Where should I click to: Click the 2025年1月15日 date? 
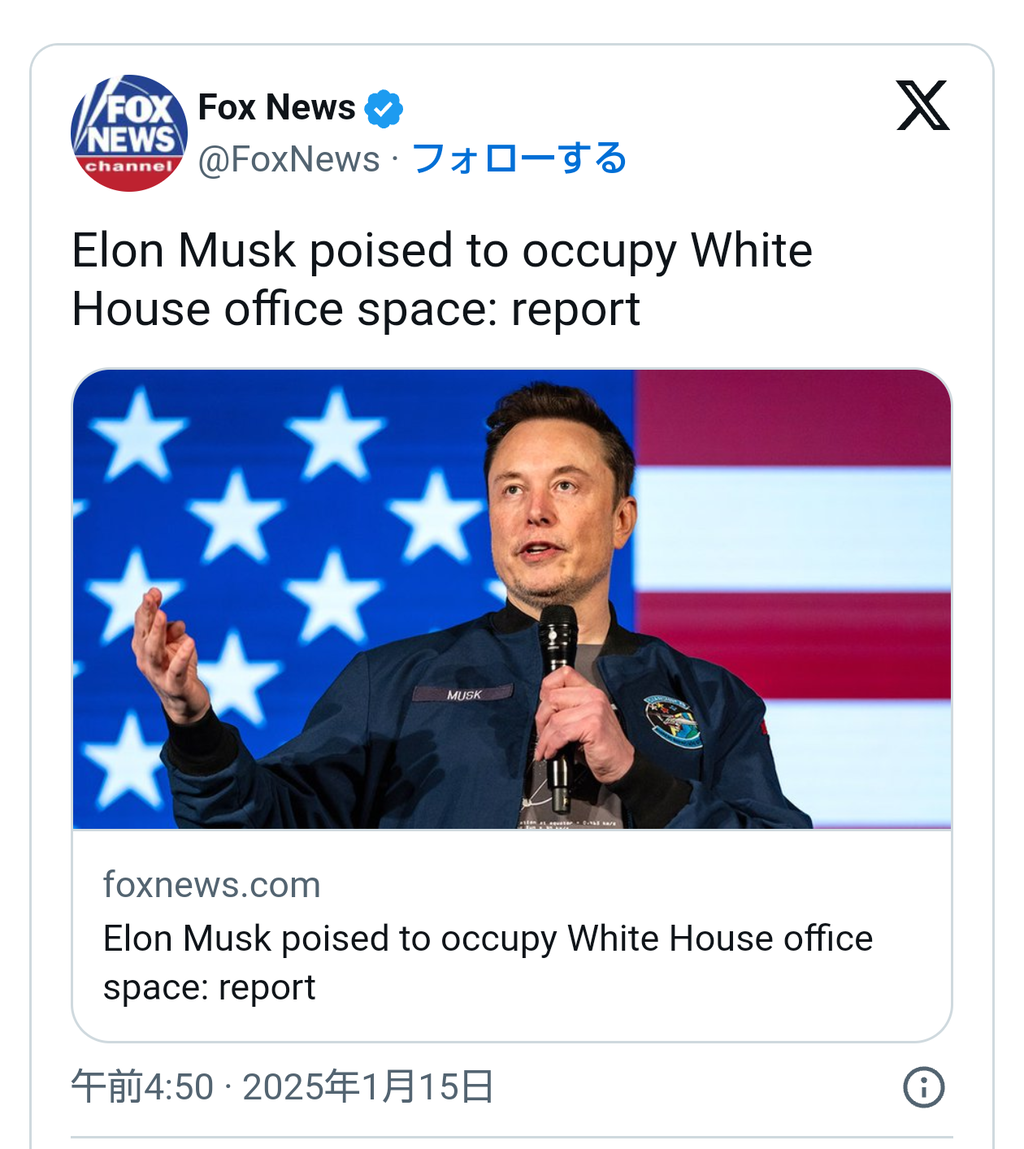click(368, 1087)
